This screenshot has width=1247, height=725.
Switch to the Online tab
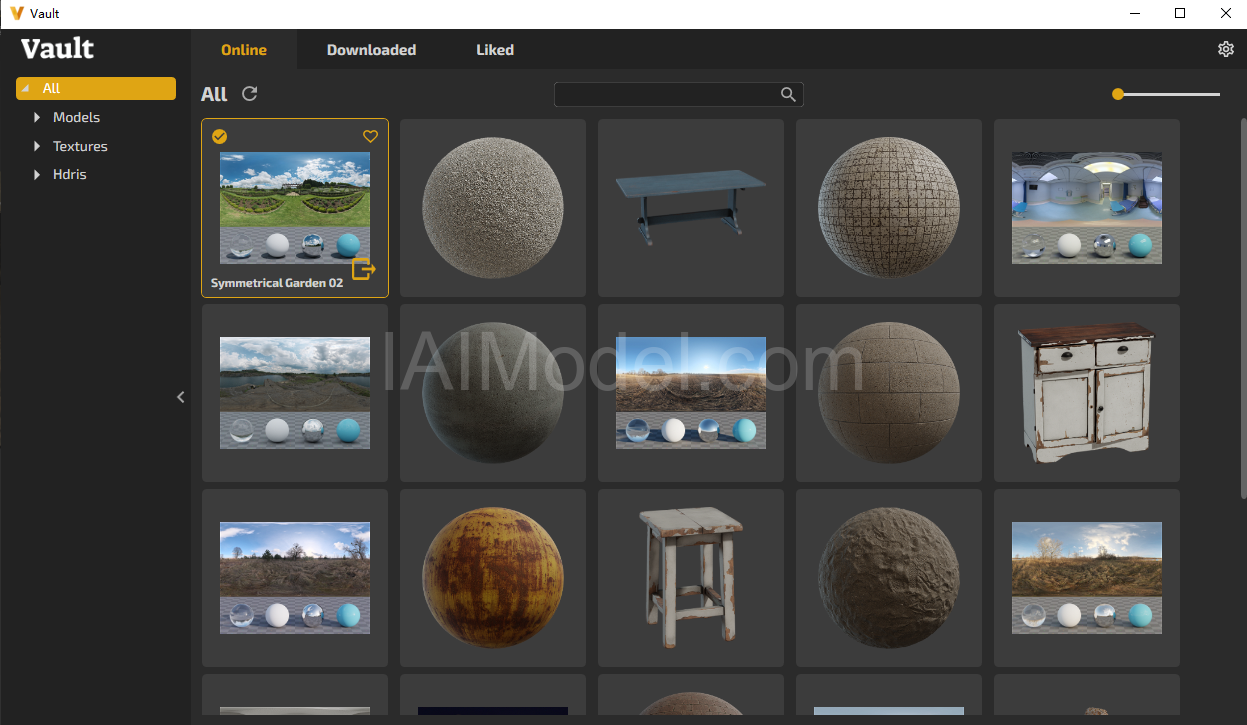pos(244,50)
